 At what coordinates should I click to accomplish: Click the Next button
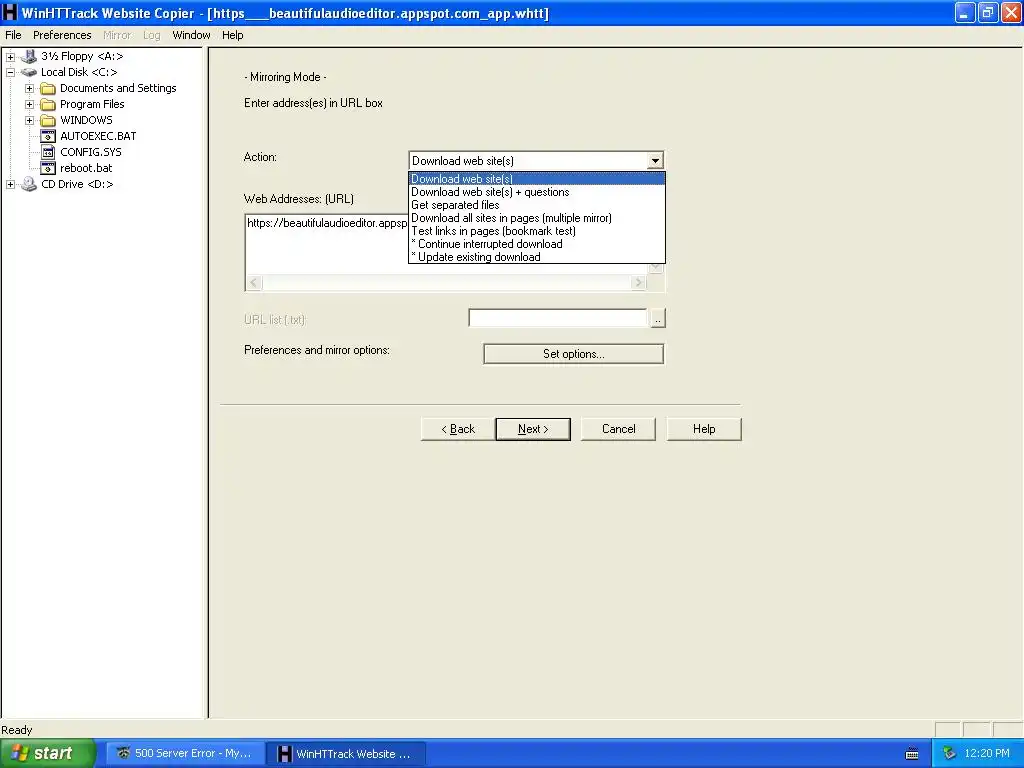(x=533, y=429)
